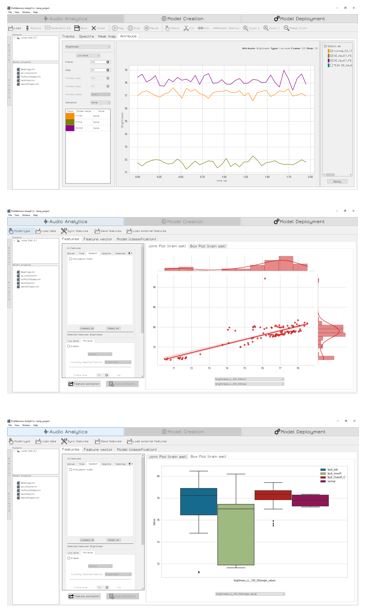Switch to the Heat map tab
This screenshot has height=615, width=366.
pyautogui.click(x=107, y=36)
